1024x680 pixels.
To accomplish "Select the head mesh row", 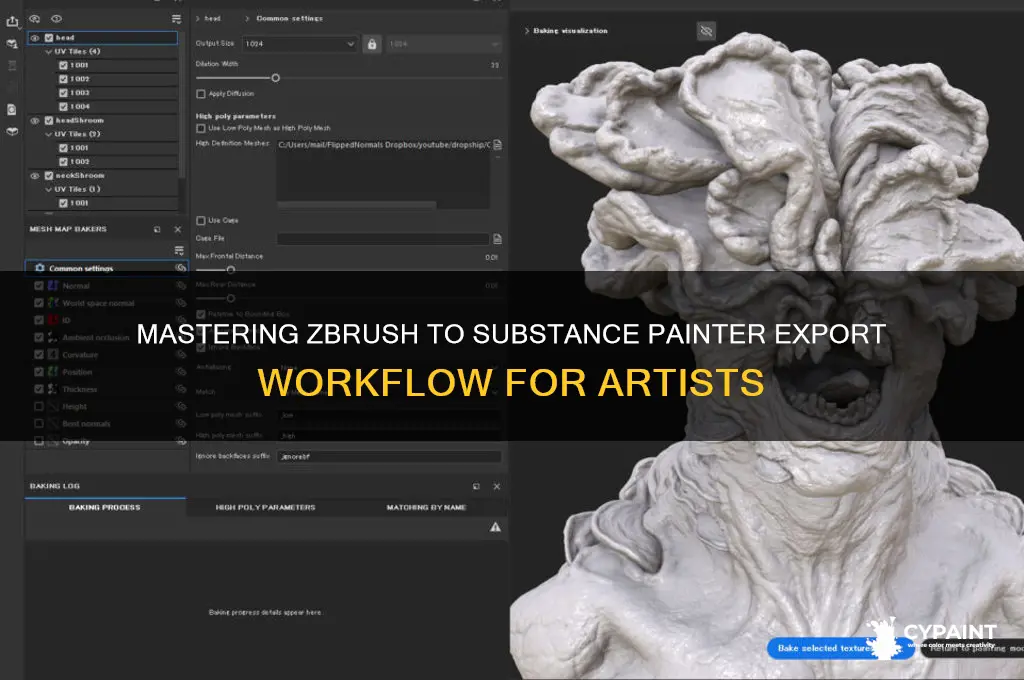I will pos(102,38).
